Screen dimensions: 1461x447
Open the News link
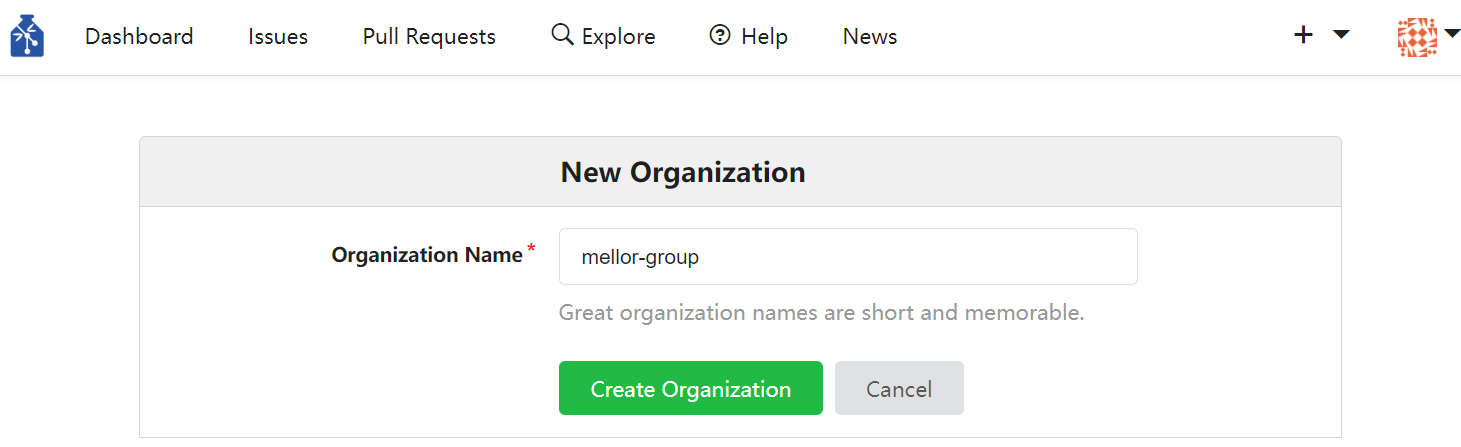870,36
